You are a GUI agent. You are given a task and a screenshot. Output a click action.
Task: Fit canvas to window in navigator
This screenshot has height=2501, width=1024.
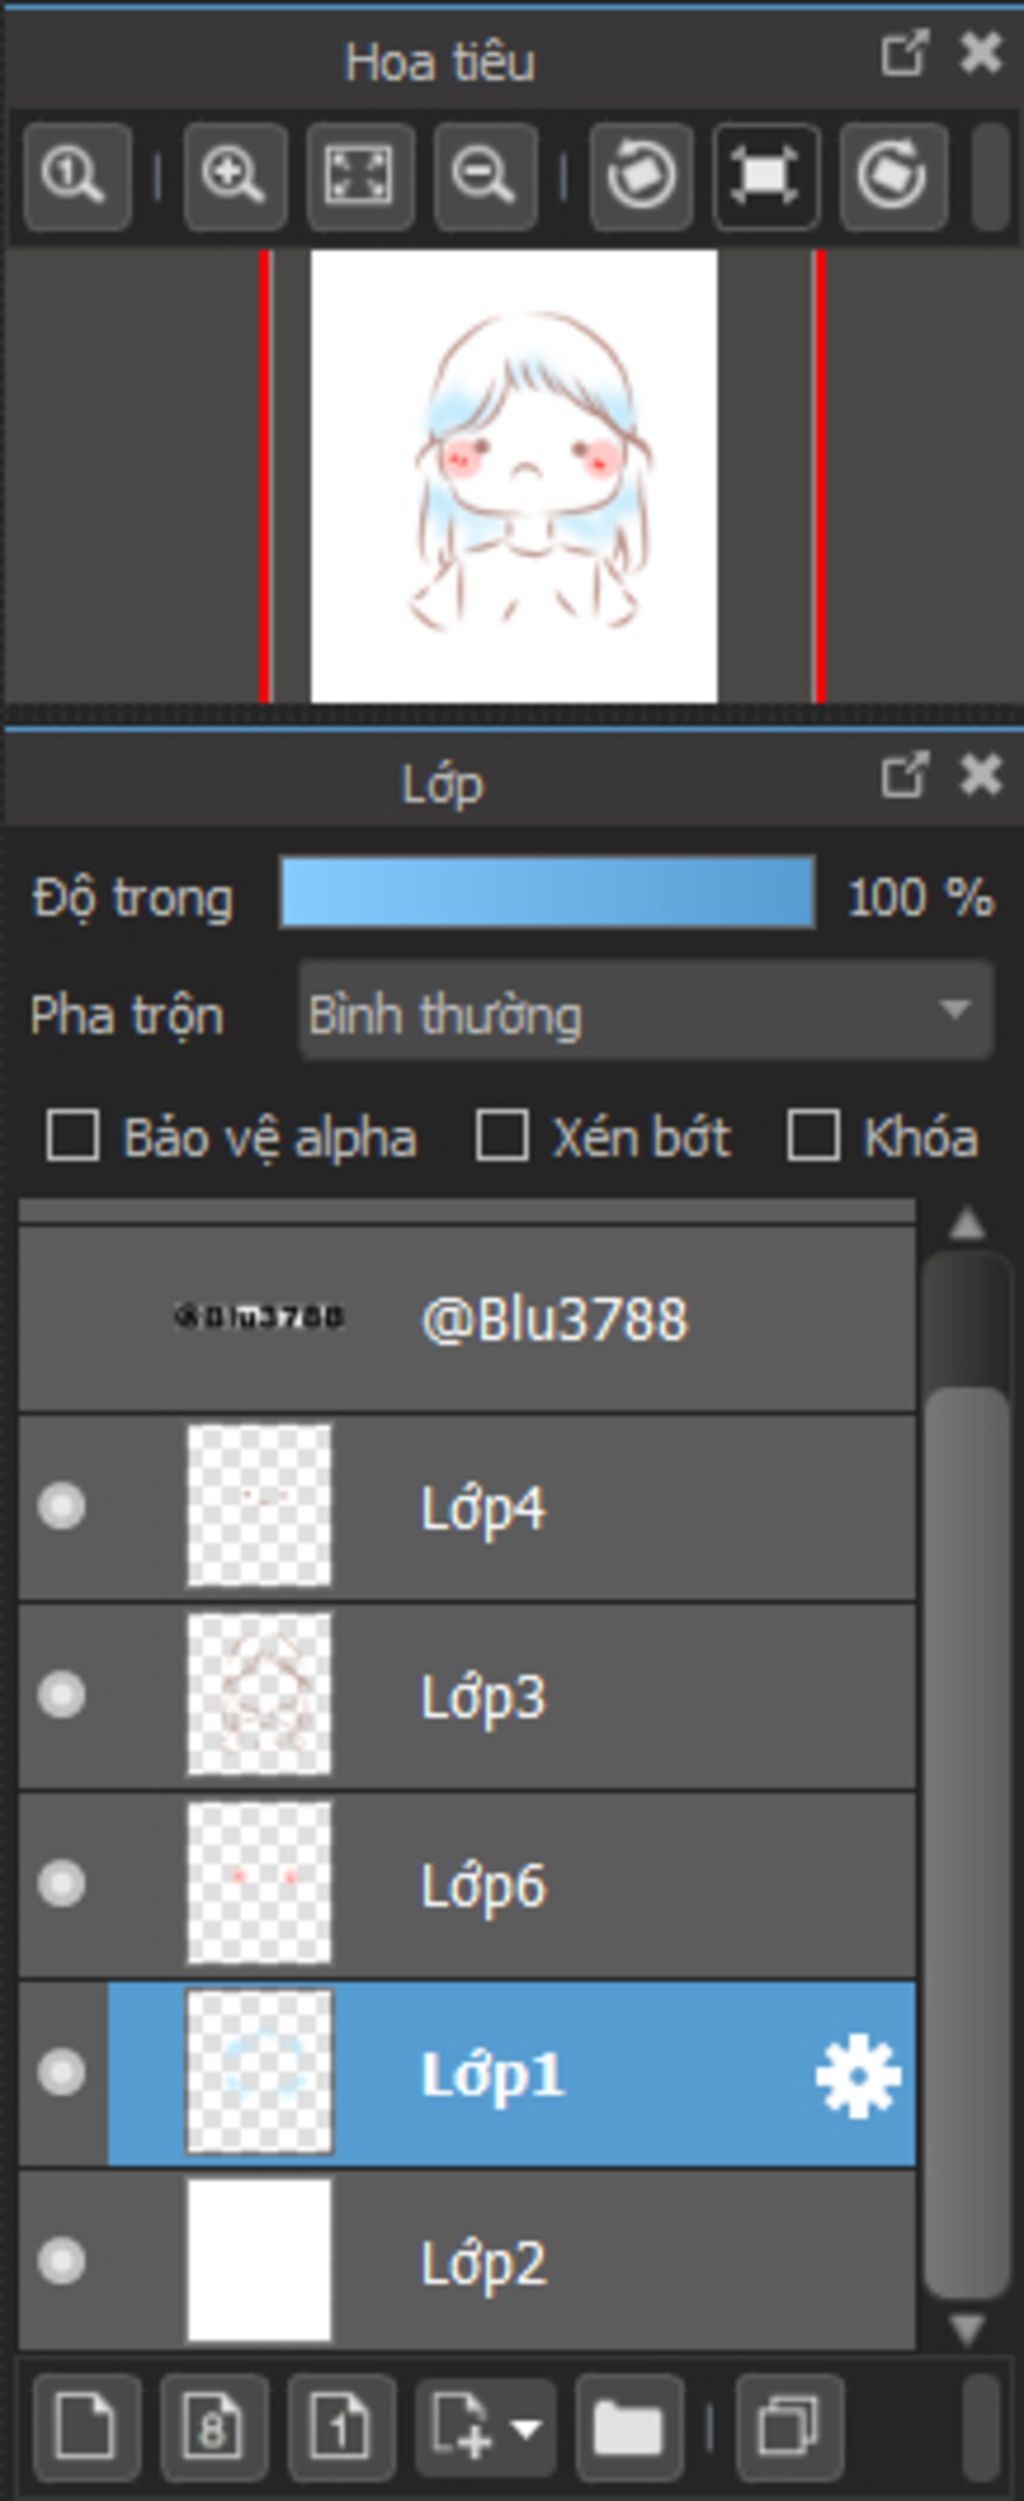click(x=360, y=177)
